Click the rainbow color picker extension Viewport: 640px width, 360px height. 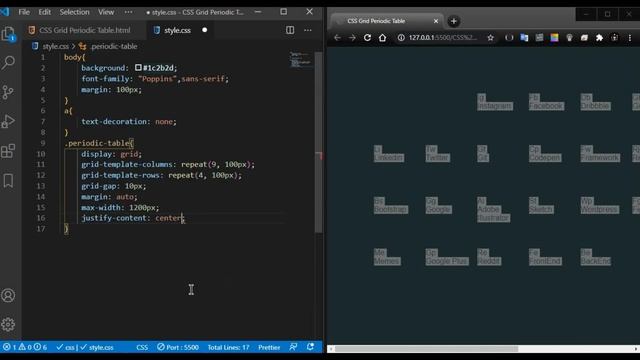[554, 38]
